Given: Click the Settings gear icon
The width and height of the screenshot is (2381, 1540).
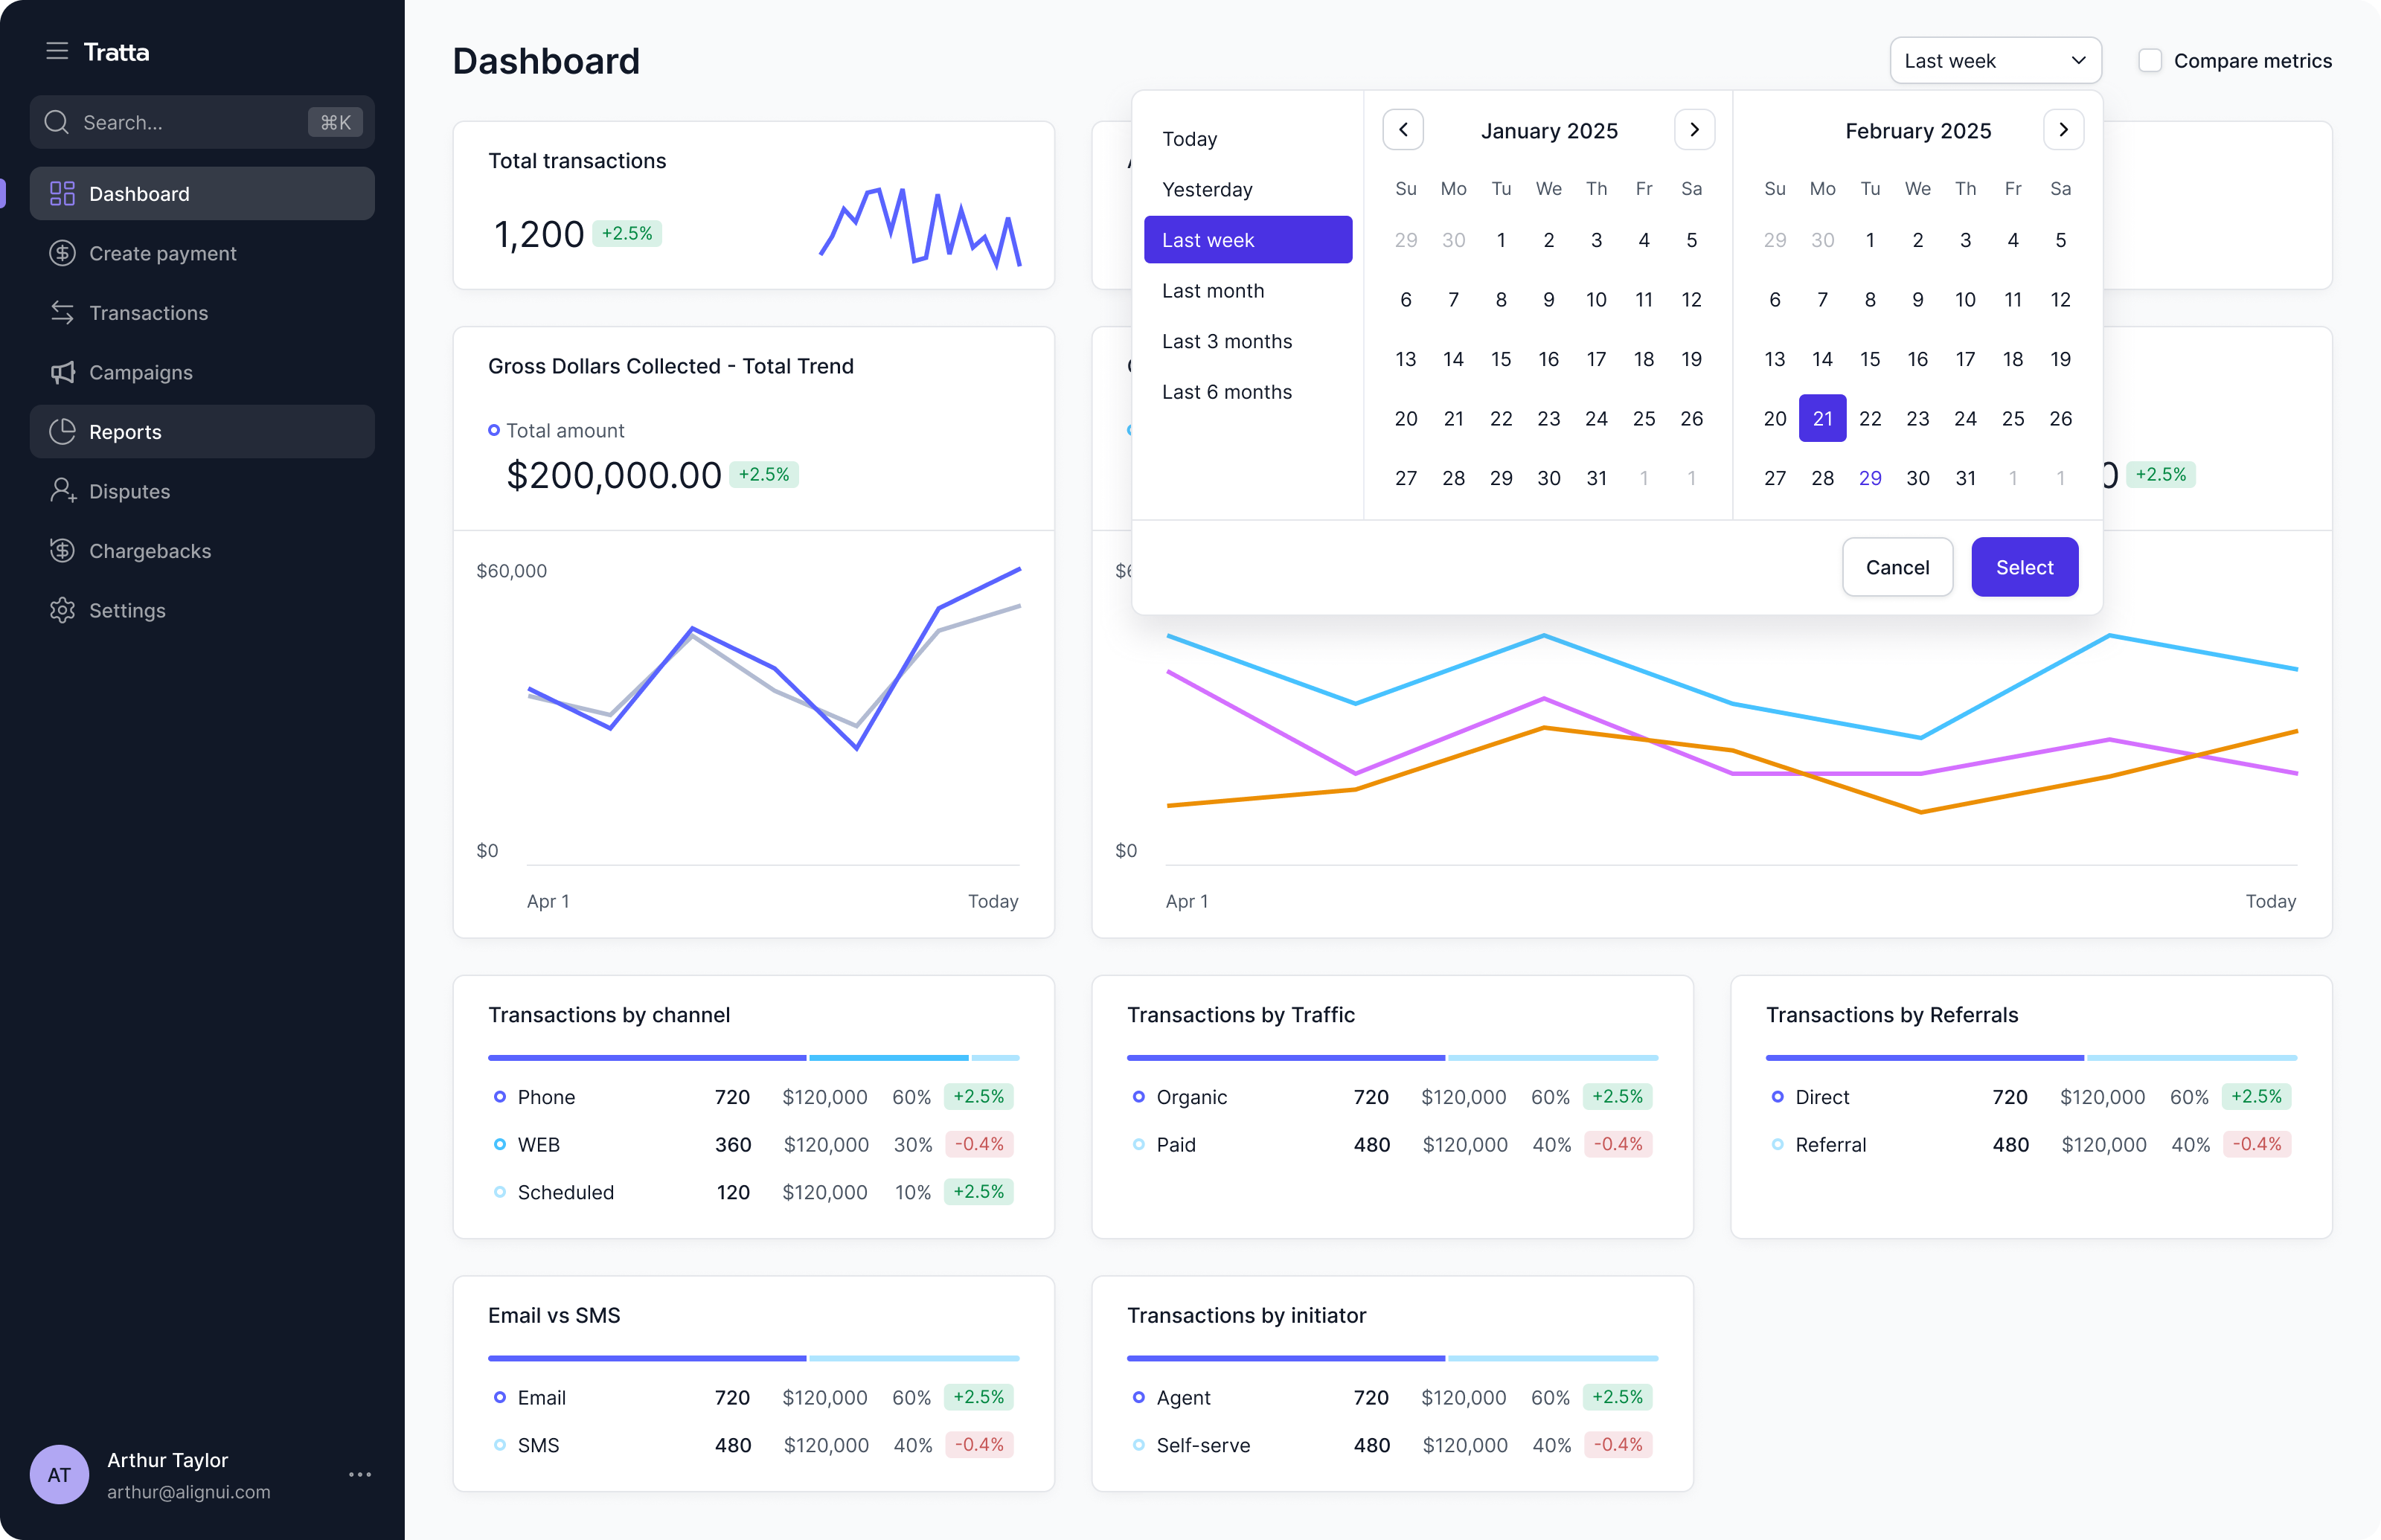Looking at the screenshot, I should (62, 610).
